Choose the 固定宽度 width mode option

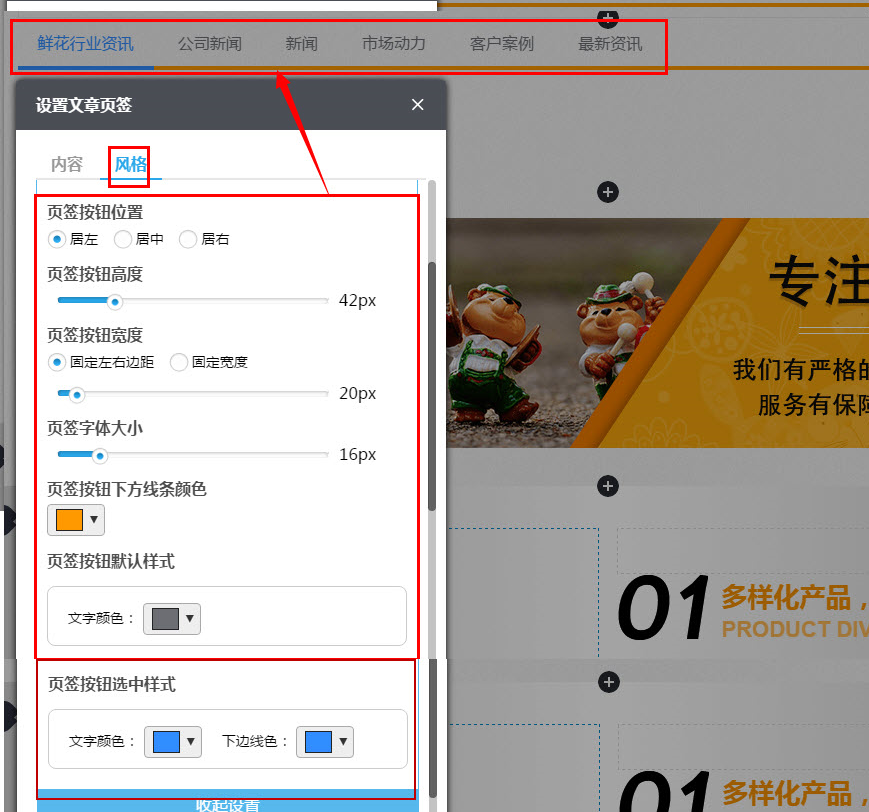click(179, 362)
